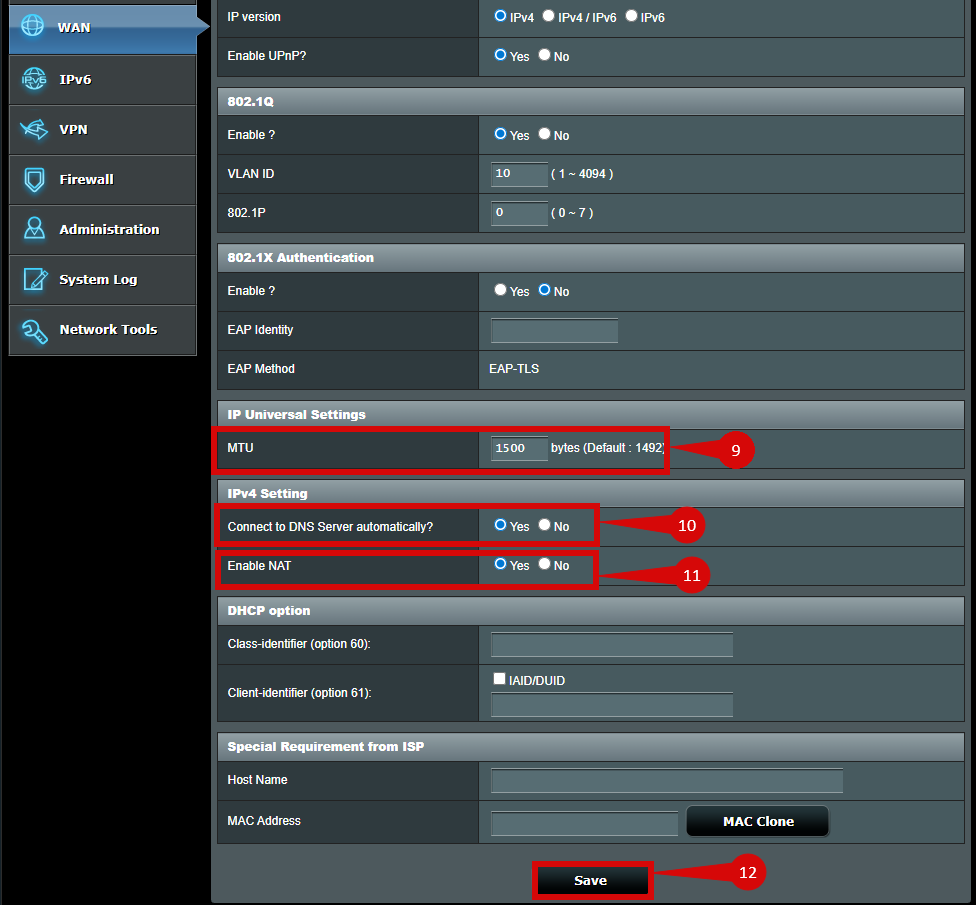Enable 802.1X Authentication with Yes
Screen dimensions: 976x905
click(501, 290)
